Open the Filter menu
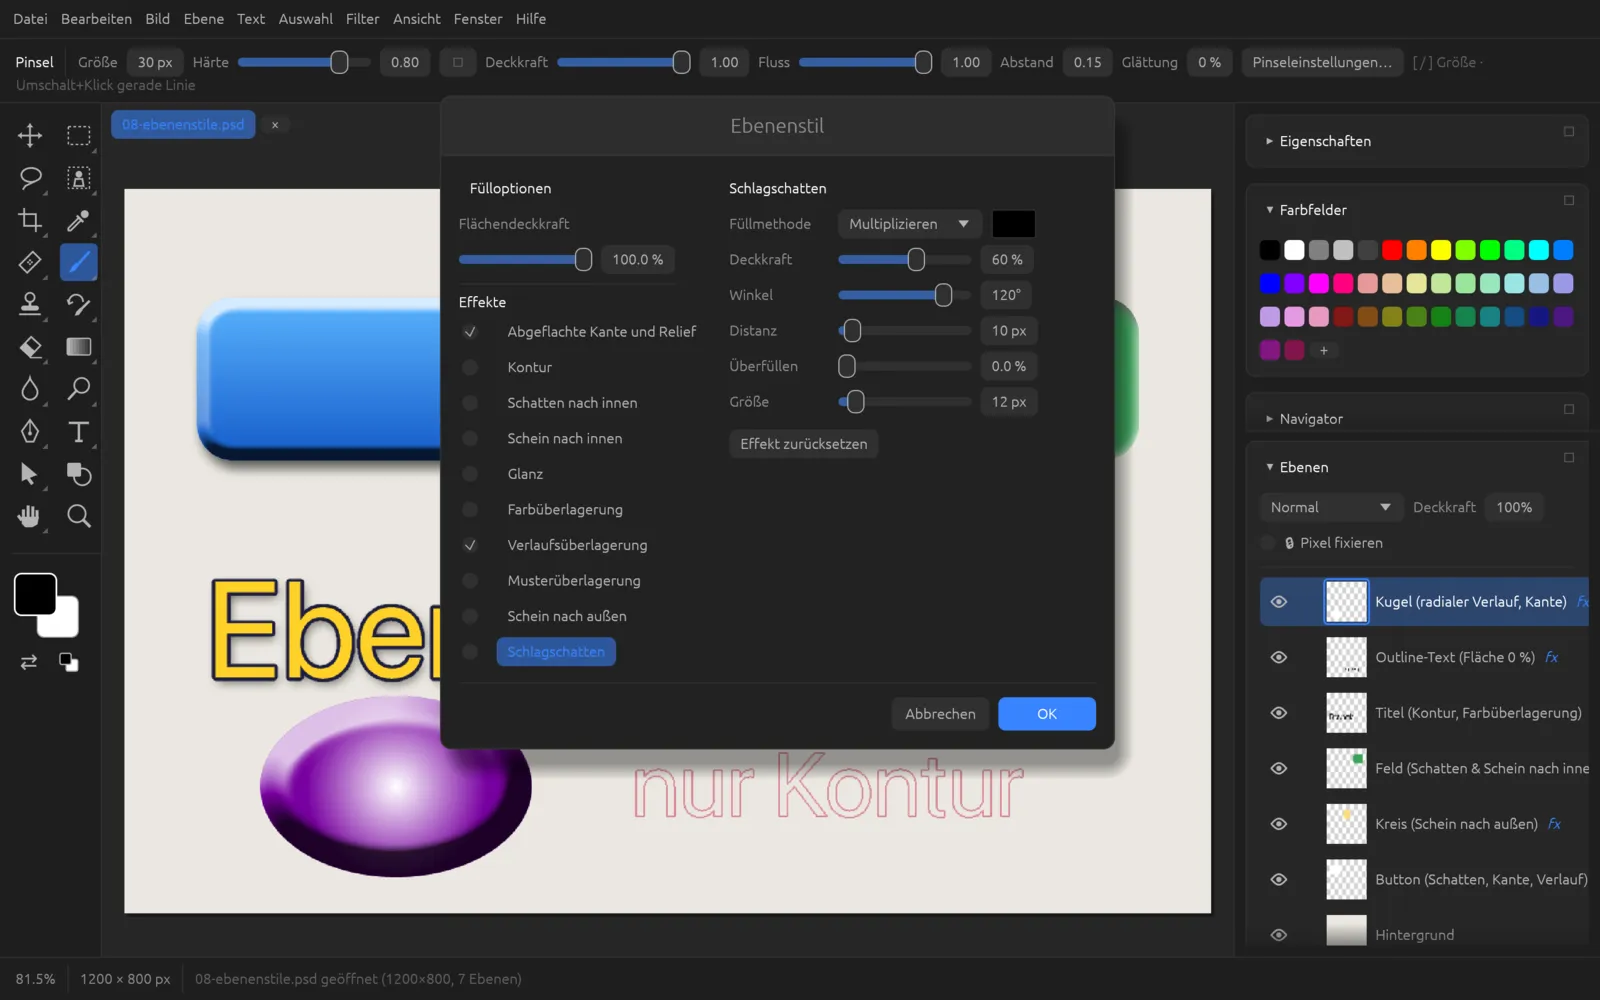Viewport: 1600px width, 1000px height. click(x=362, y=19)
